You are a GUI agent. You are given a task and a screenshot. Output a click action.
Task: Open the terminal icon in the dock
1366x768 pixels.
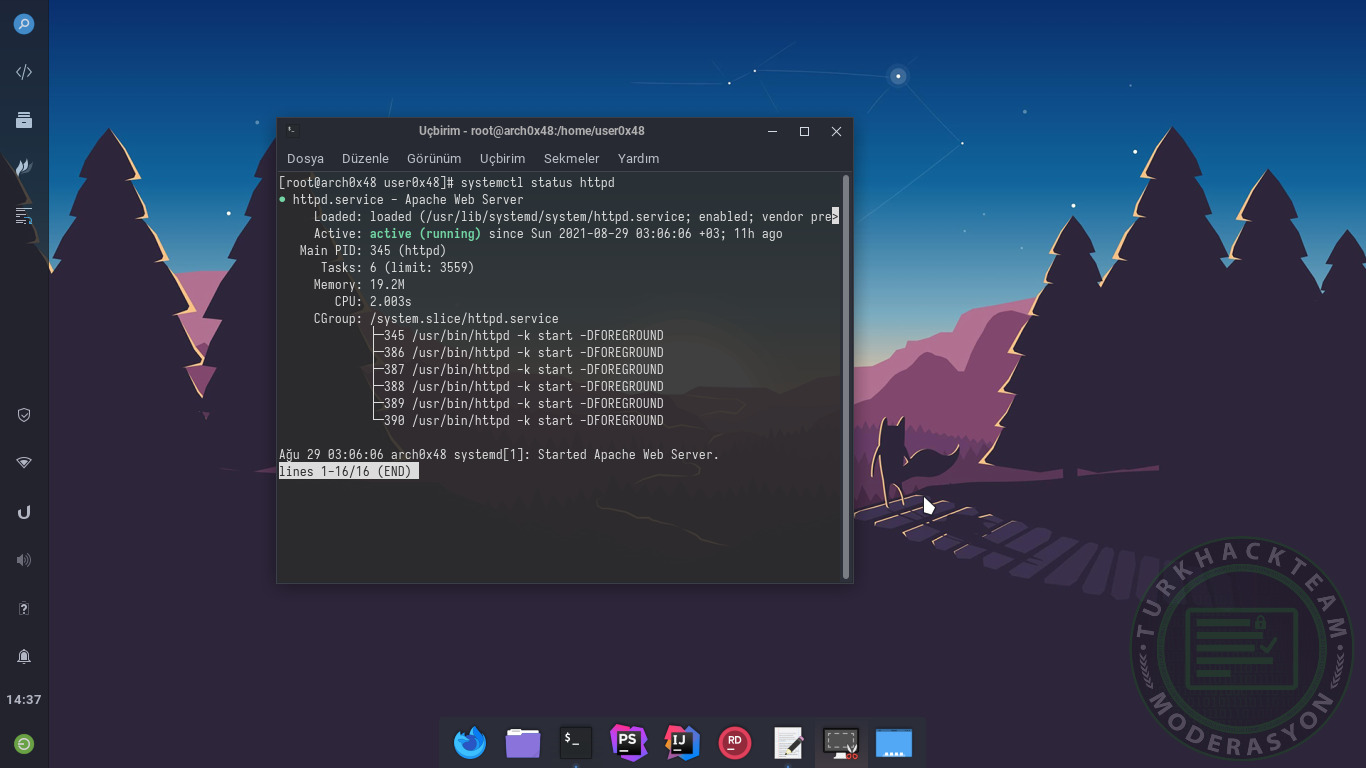[576, 742]
